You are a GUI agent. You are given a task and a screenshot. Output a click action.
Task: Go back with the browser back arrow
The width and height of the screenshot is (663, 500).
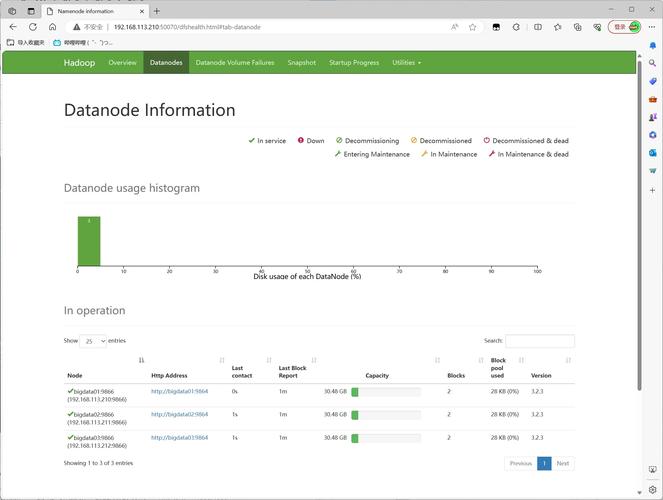[13, 27]
